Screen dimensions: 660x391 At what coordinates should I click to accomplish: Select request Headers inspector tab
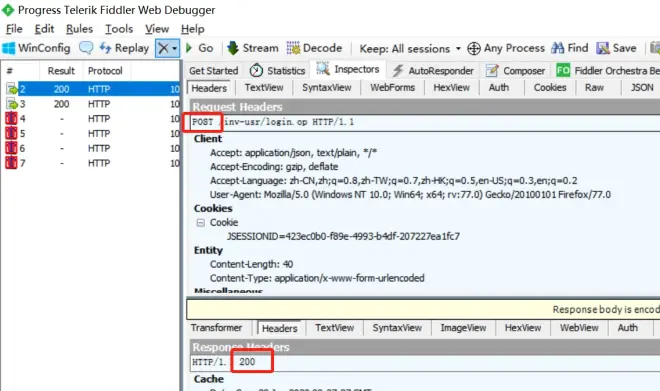209,88
